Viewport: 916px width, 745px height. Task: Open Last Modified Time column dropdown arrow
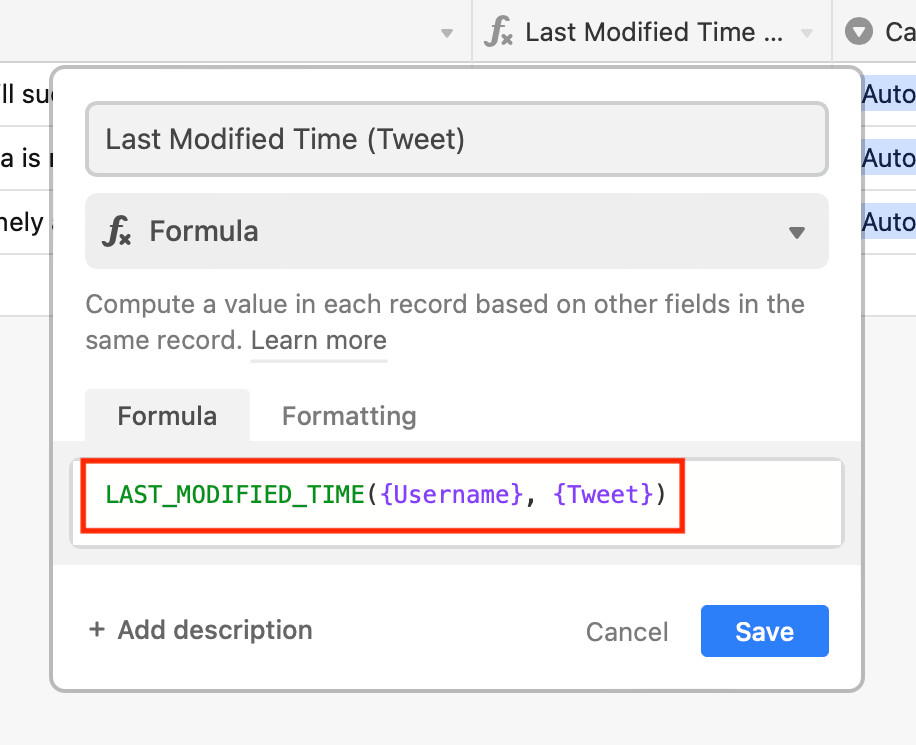click(807, 33)
